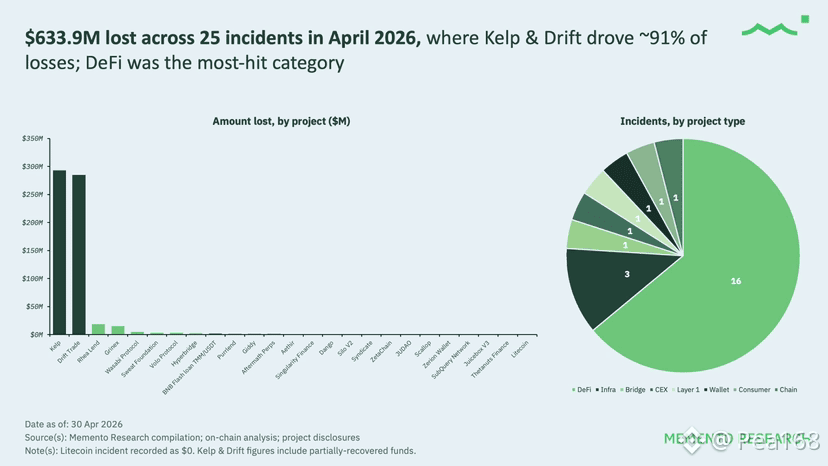Click the 'Incidents, by project type' title
Image resolution: width=828 pixels, height=466 pixels.
coord(682,122)
